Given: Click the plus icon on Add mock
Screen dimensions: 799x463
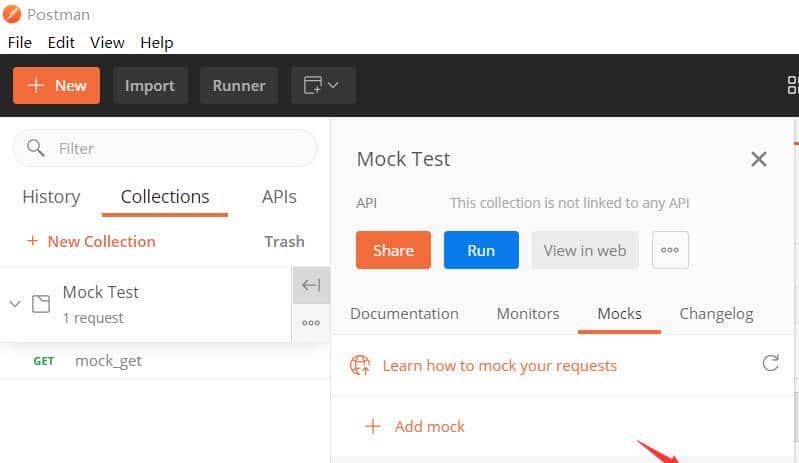Looking at the screenshot, I should click(x=373, y=426).
